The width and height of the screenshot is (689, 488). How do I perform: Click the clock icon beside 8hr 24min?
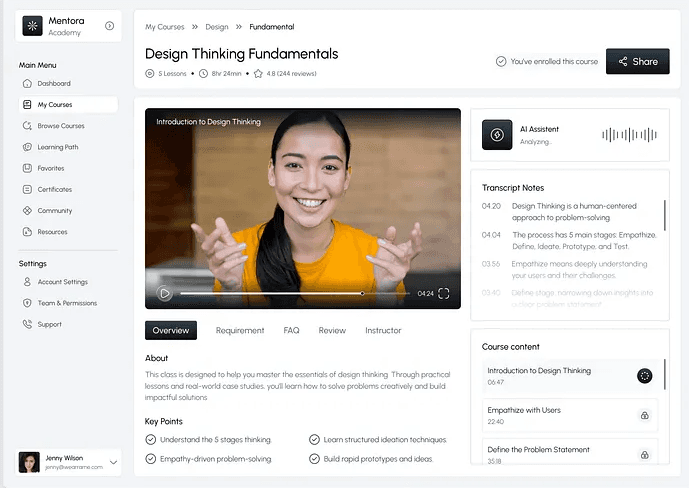pyautogui.click(x=203, y=73)
